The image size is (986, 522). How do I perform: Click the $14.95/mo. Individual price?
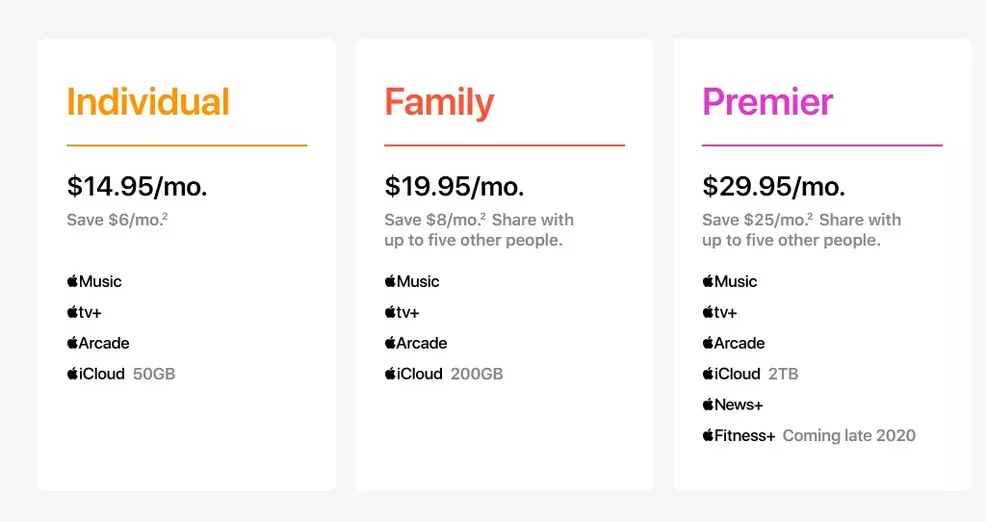pos(137,186)
